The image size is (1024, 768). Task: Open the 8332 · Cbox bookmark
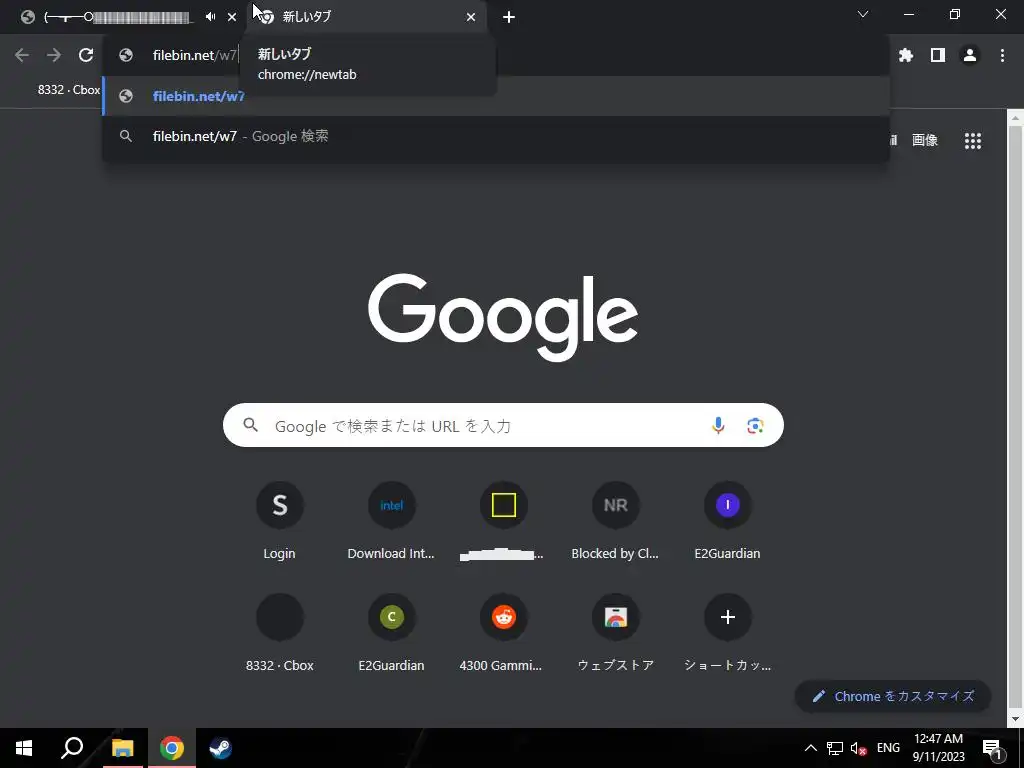click(x=69, y=89)
